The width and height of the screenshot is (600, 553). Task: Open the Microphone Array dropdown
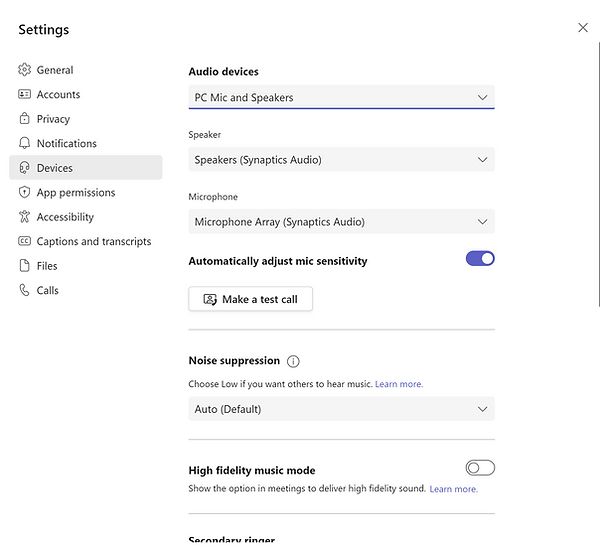(x=341, y=222)
